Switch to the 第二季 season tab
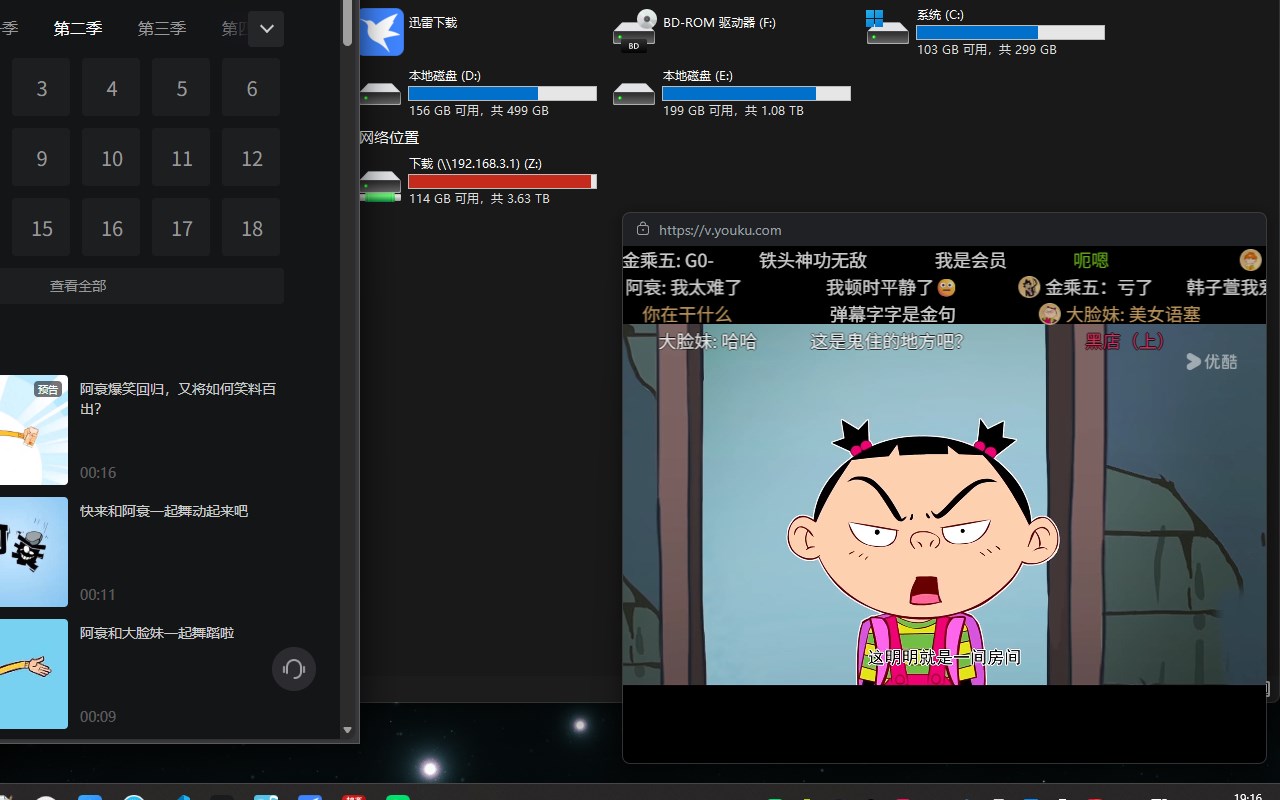Image resolution: width=1280 pixels, height=800 pixels. (78, 29)
